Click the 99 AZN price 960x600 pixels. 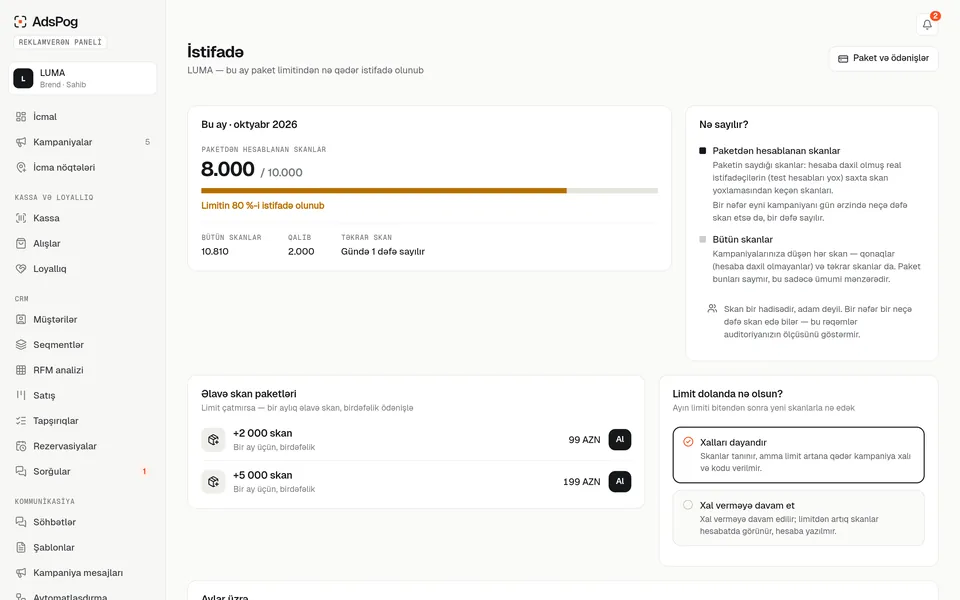[x=584, y=440]
